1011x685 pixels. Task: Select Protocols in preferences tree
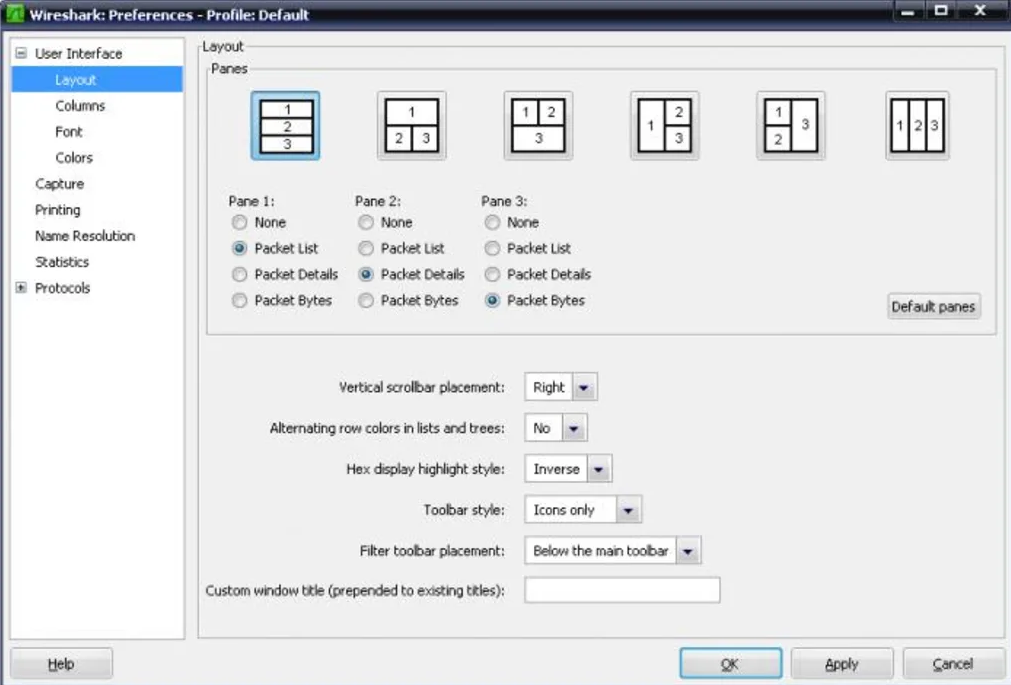[63, 288]
